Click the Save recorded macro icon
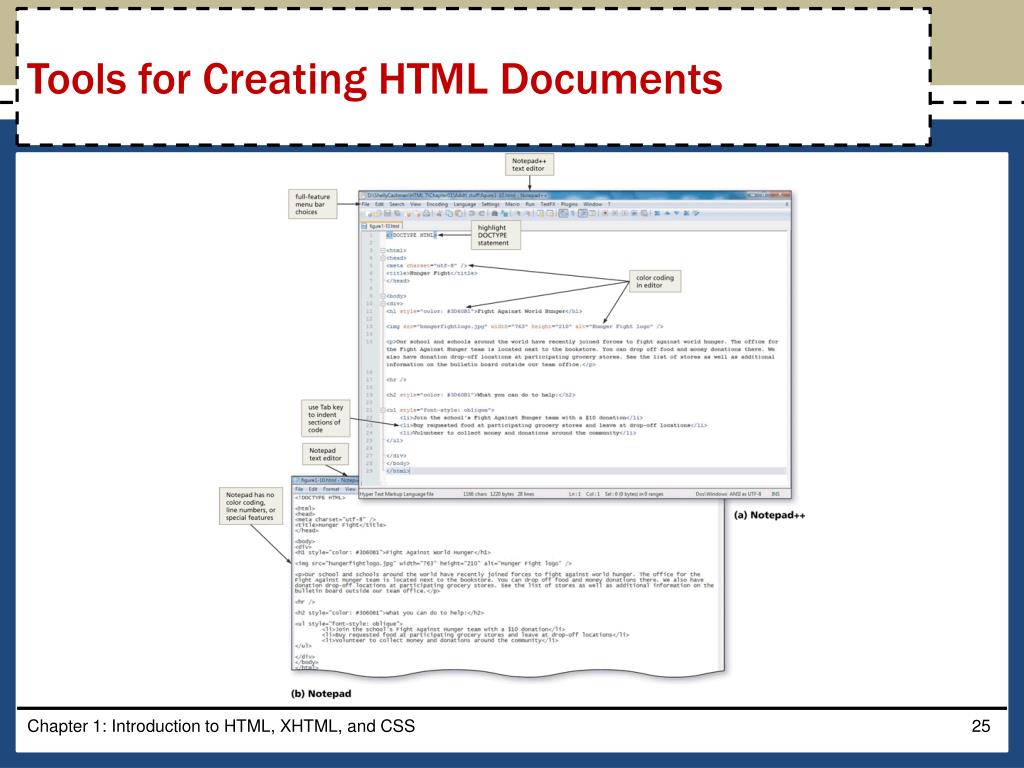 point(644,213)
